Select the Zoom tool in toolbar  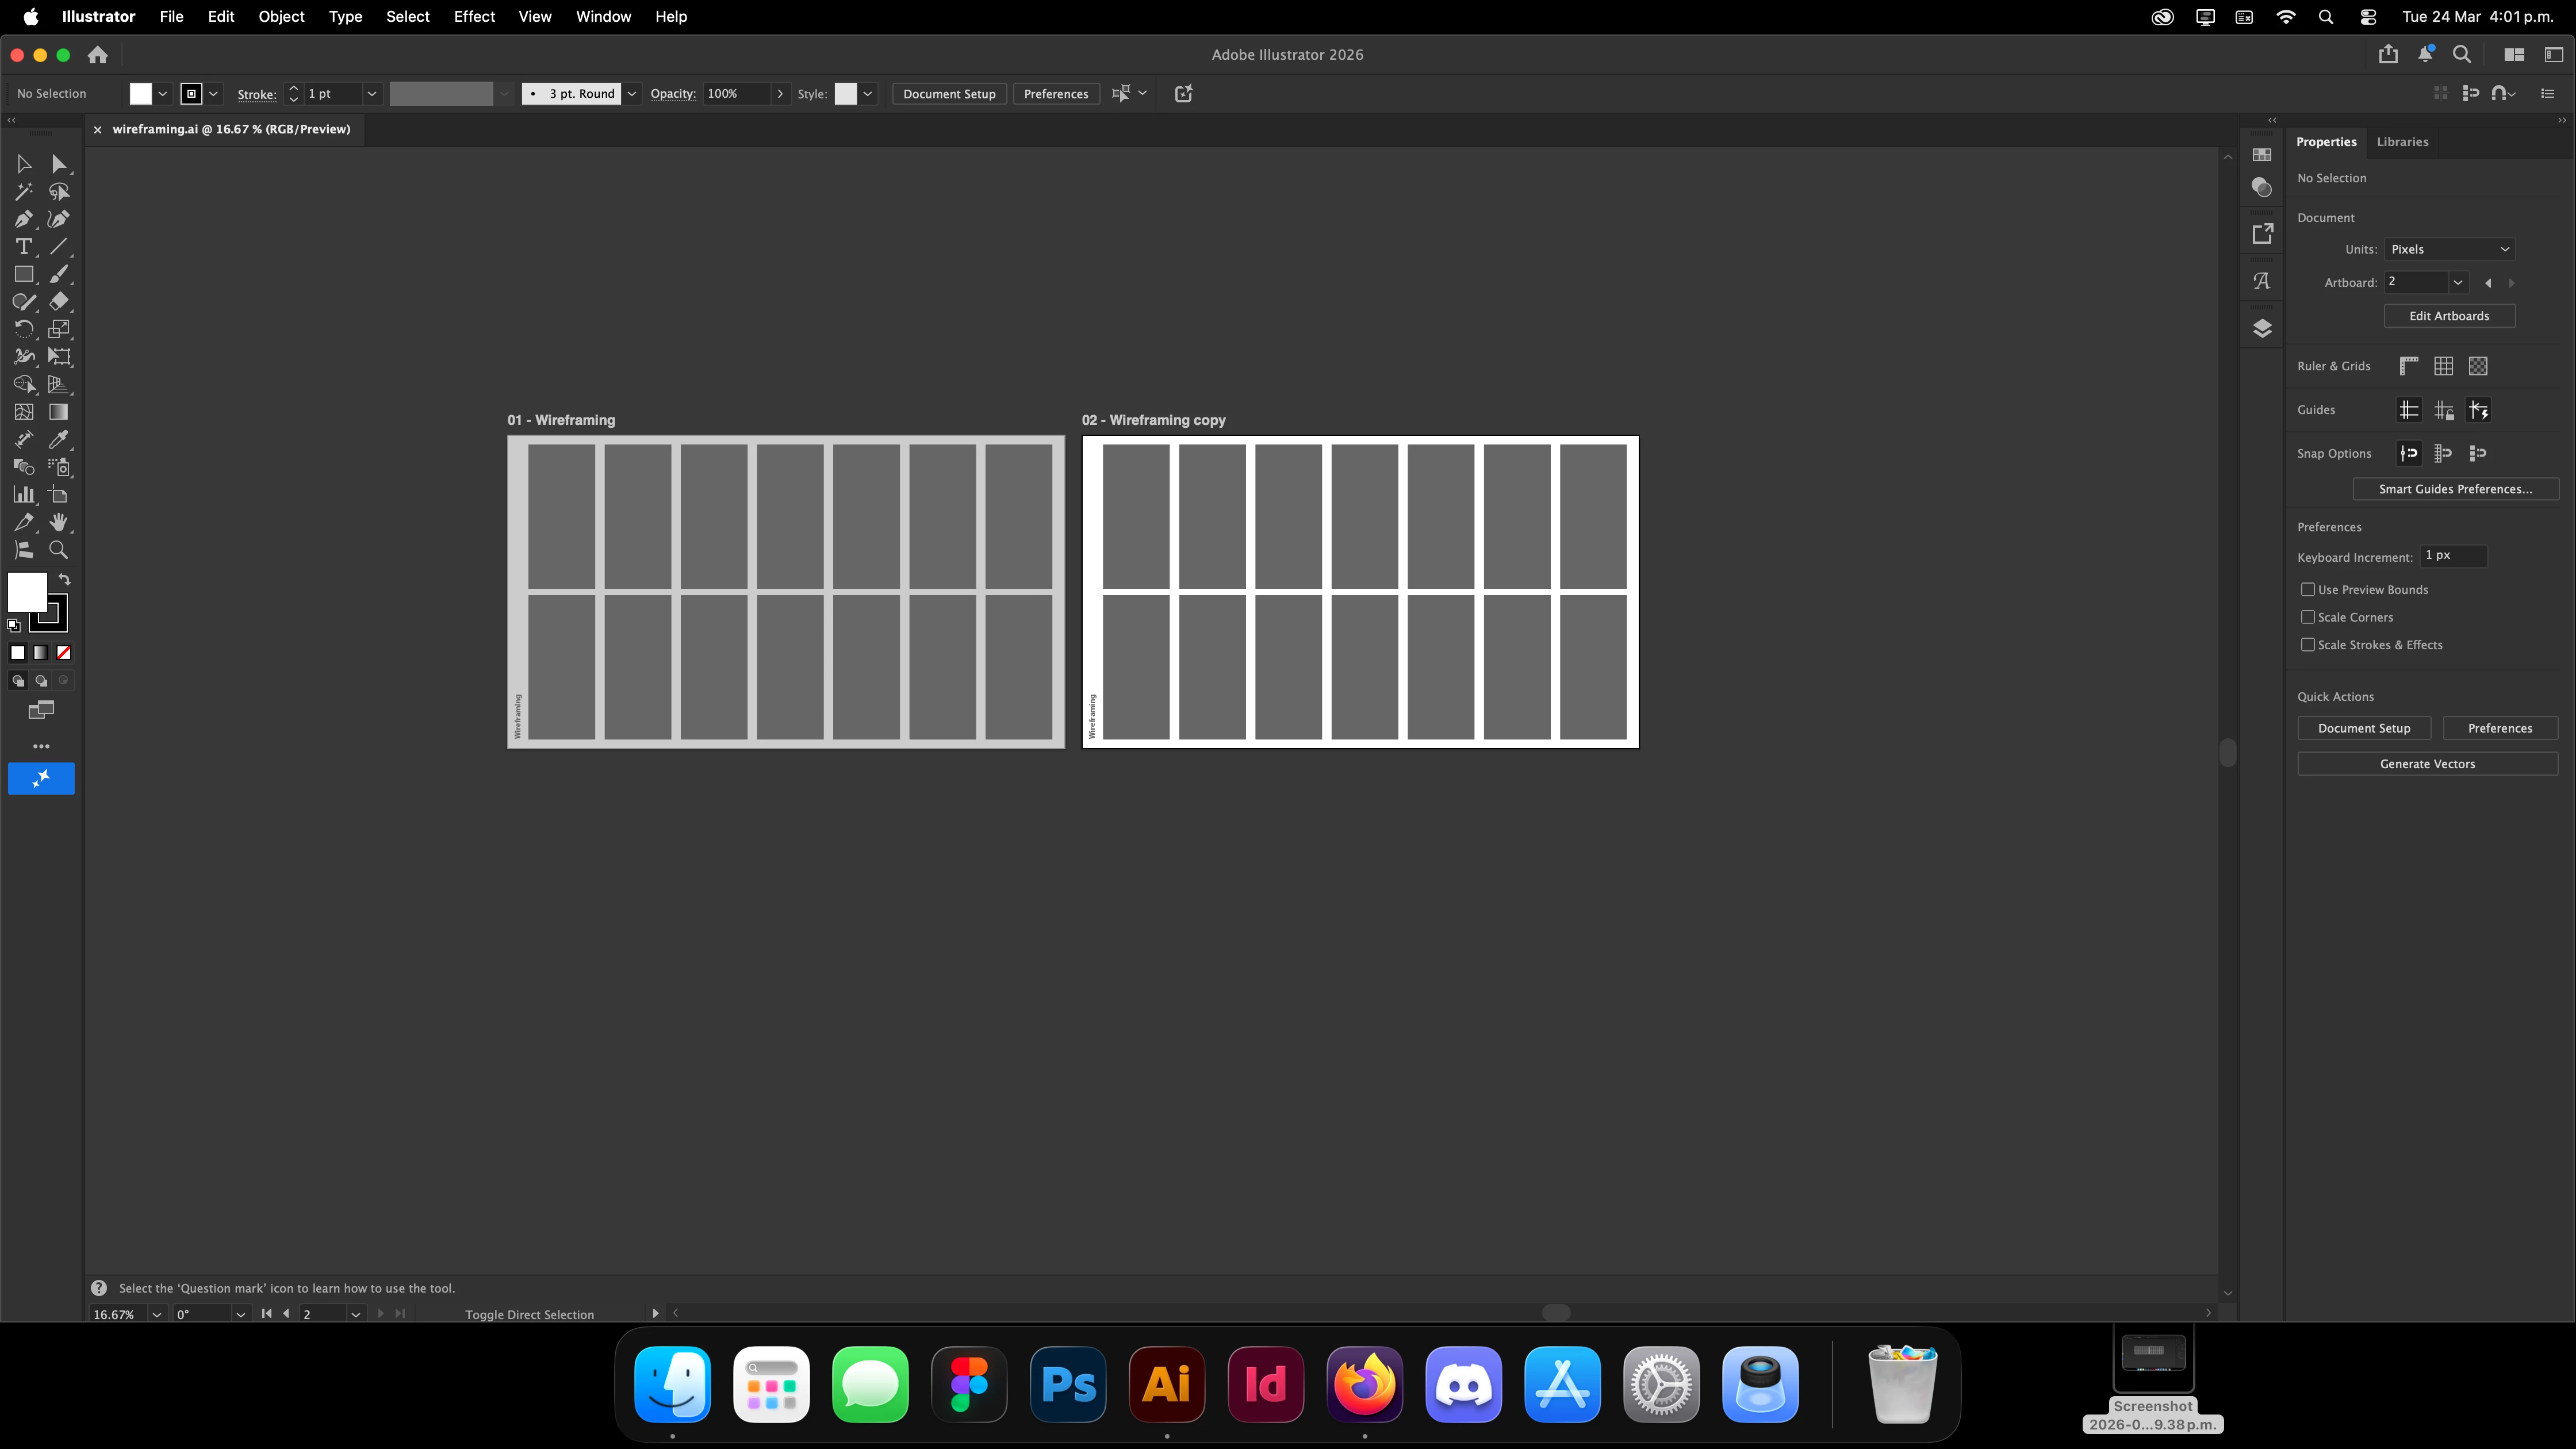tap(59, 550)
